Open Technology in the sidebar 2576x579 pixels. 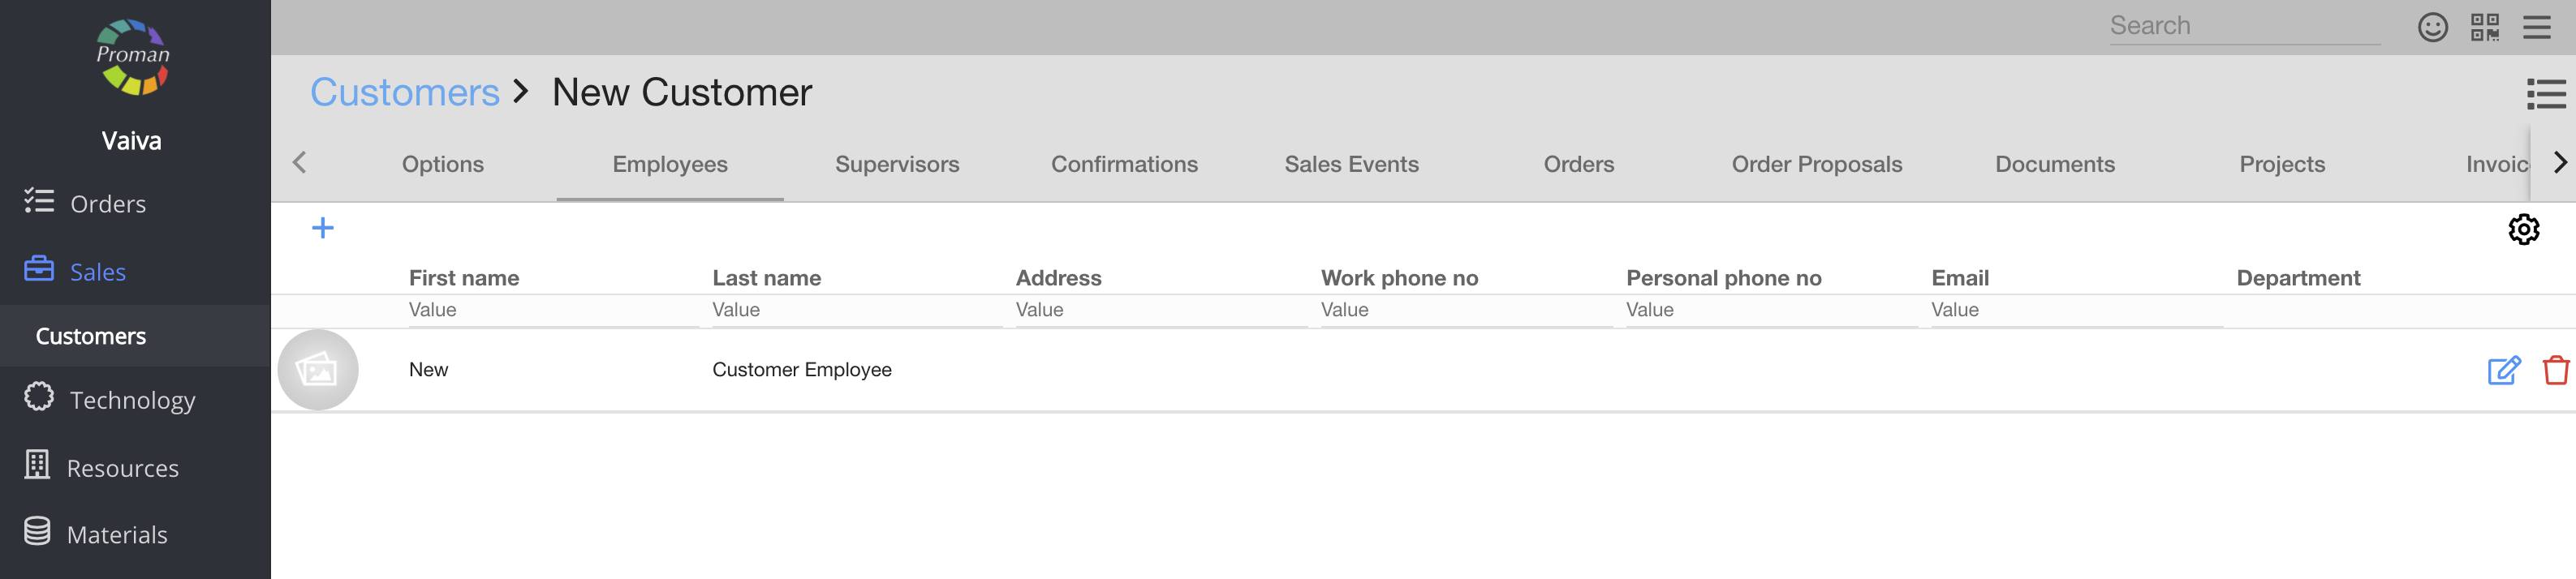pos(132,400)
